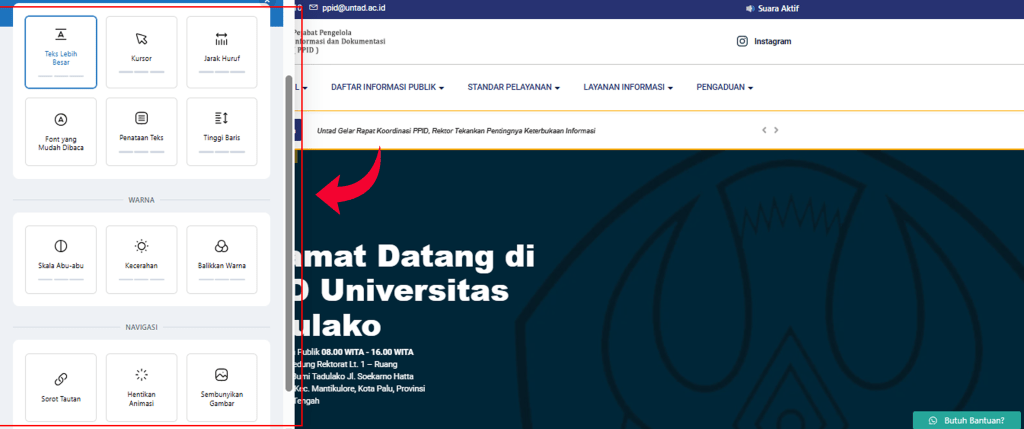Click the Butuh Bantuan help button
Image resolution: width=1024 pixels, height=429 pixels.
click(x=966, y=420)
